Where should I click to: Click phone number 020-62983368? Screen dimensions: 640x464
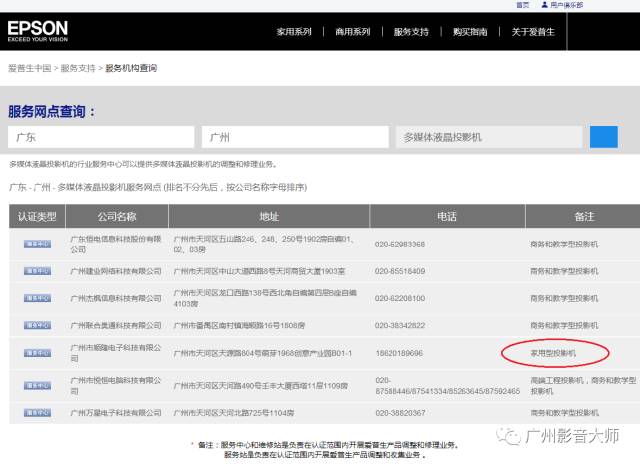[400, 244]
